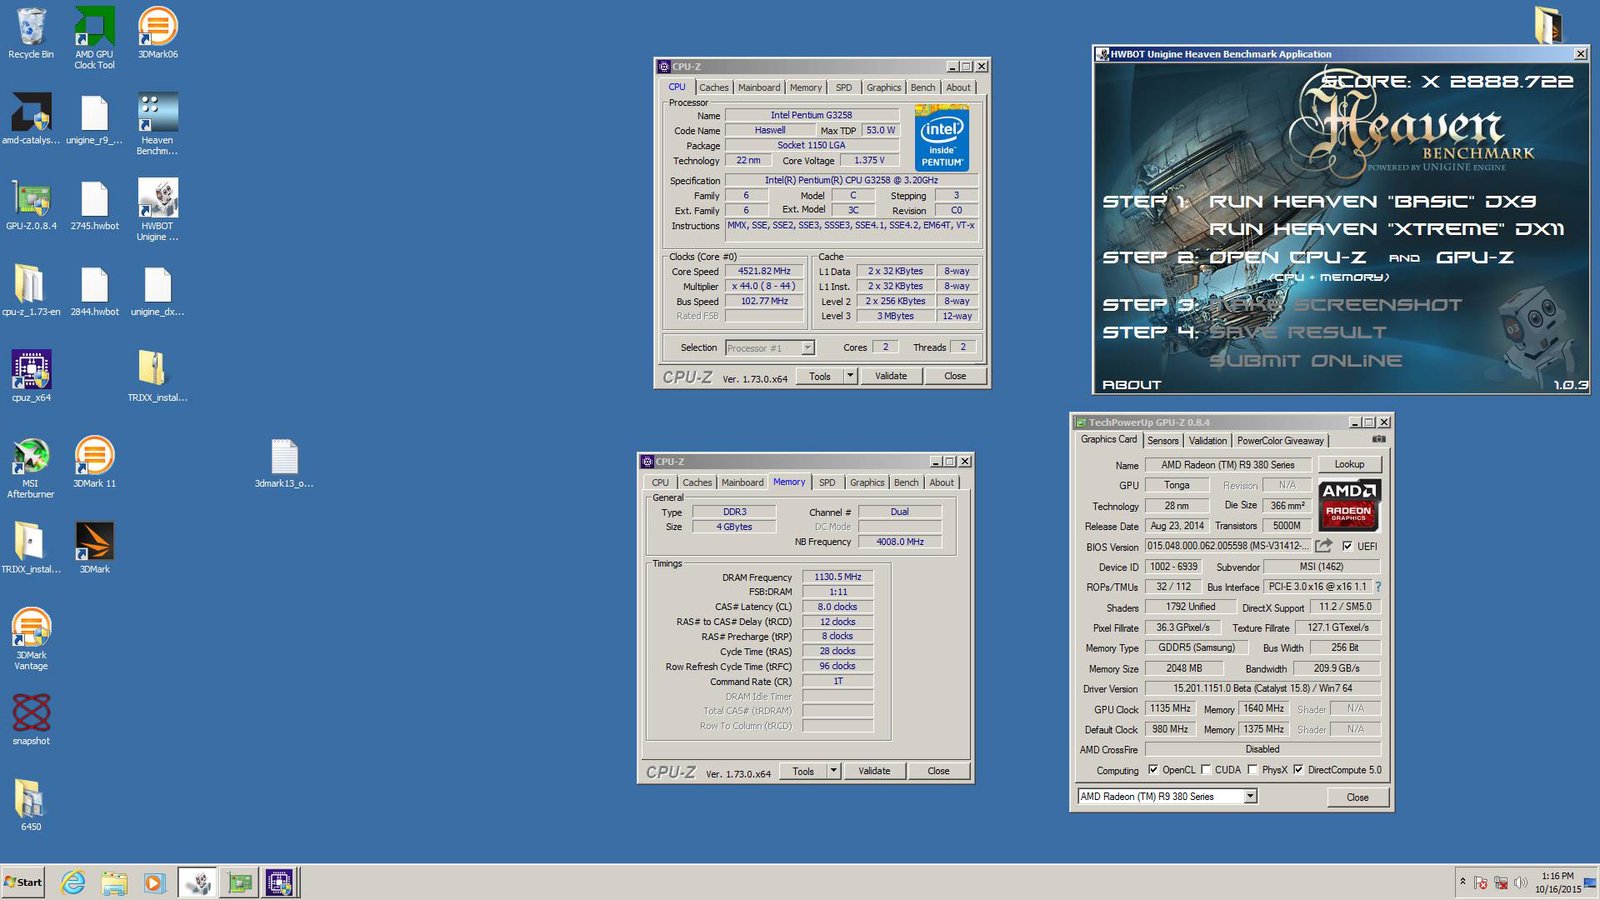This screenshot has width=1600, height=900.
Task: Expand the Radeon R9 380 Series GPU dropdown
Action: tap(1249, 797)
